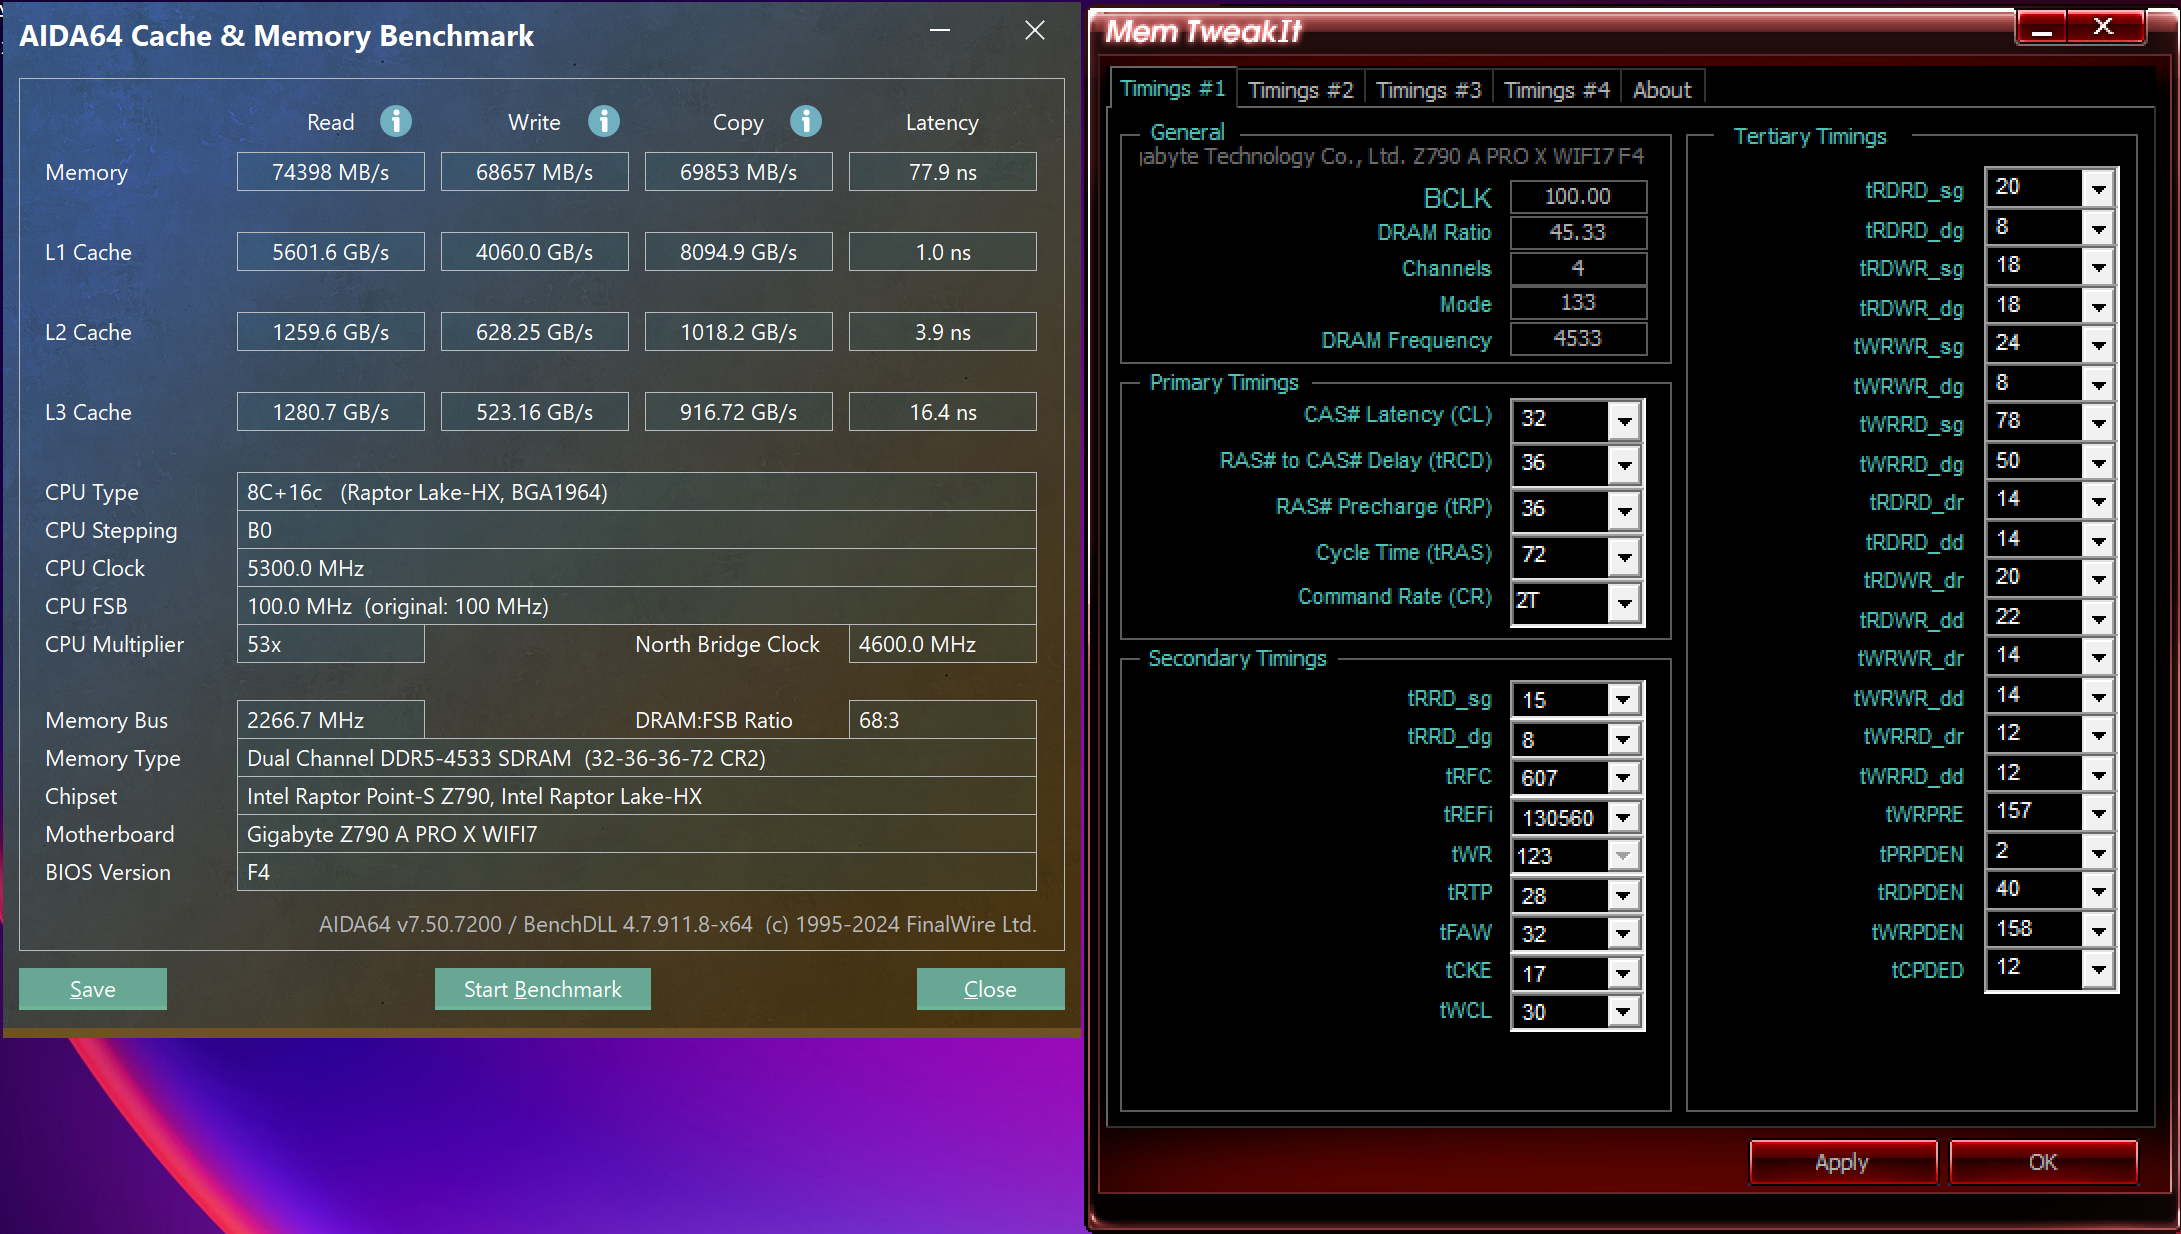Expand the tRRD_sg dropdown
Image resolution: width=2181 pixels, height=1234 pixels.
1623,700
